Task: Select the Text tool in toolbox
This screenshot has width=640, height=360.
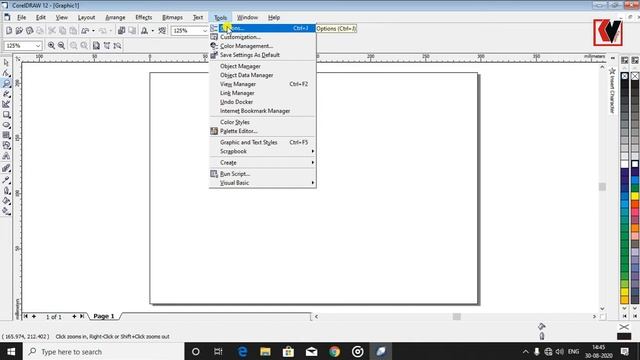Action: tap(6, 156)
